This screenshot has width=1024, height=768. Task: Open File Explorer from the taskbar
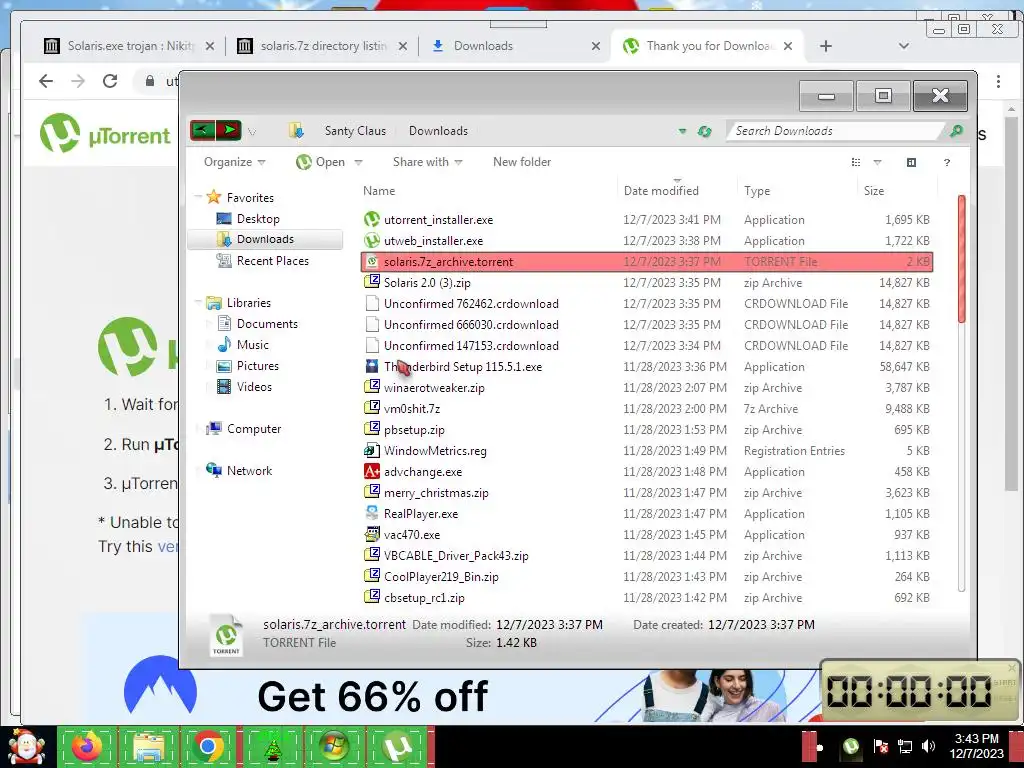tap(148, 746)
